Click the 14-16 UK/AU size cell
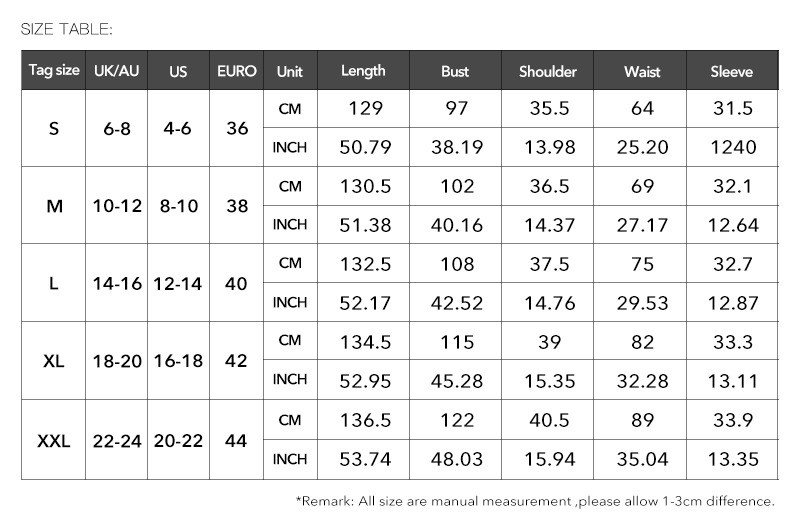 (117, 284)
